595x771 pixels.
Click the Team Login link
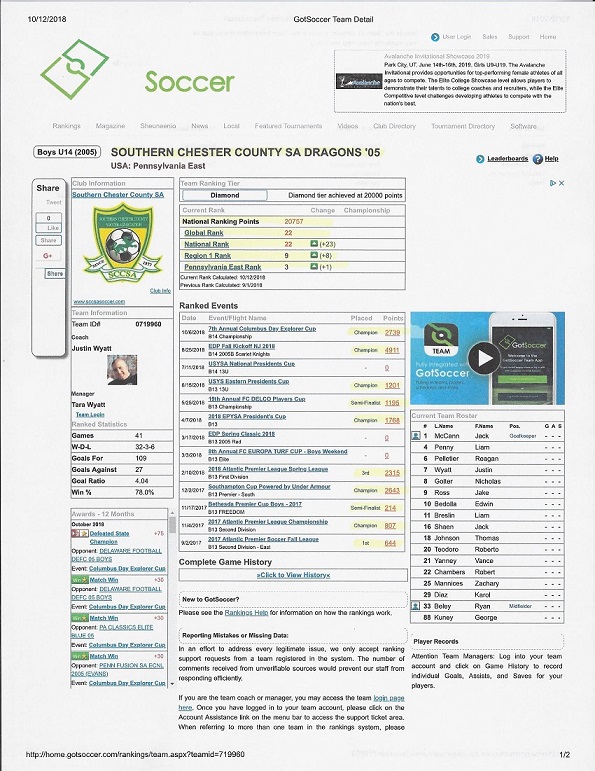pyautogui.click(x=90, y=415)
